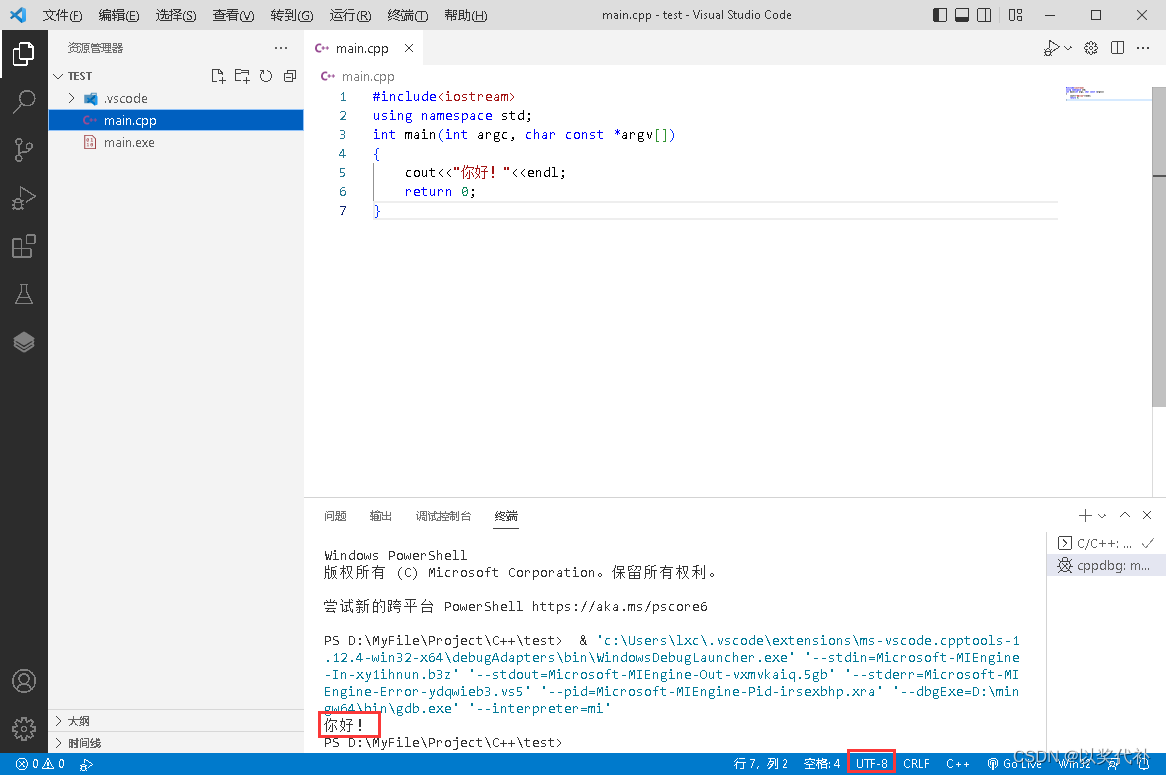The height and width of the screenshot is (775, 1166).
Task: Click the Go Live status bar button
Action: coord(1014,764)
